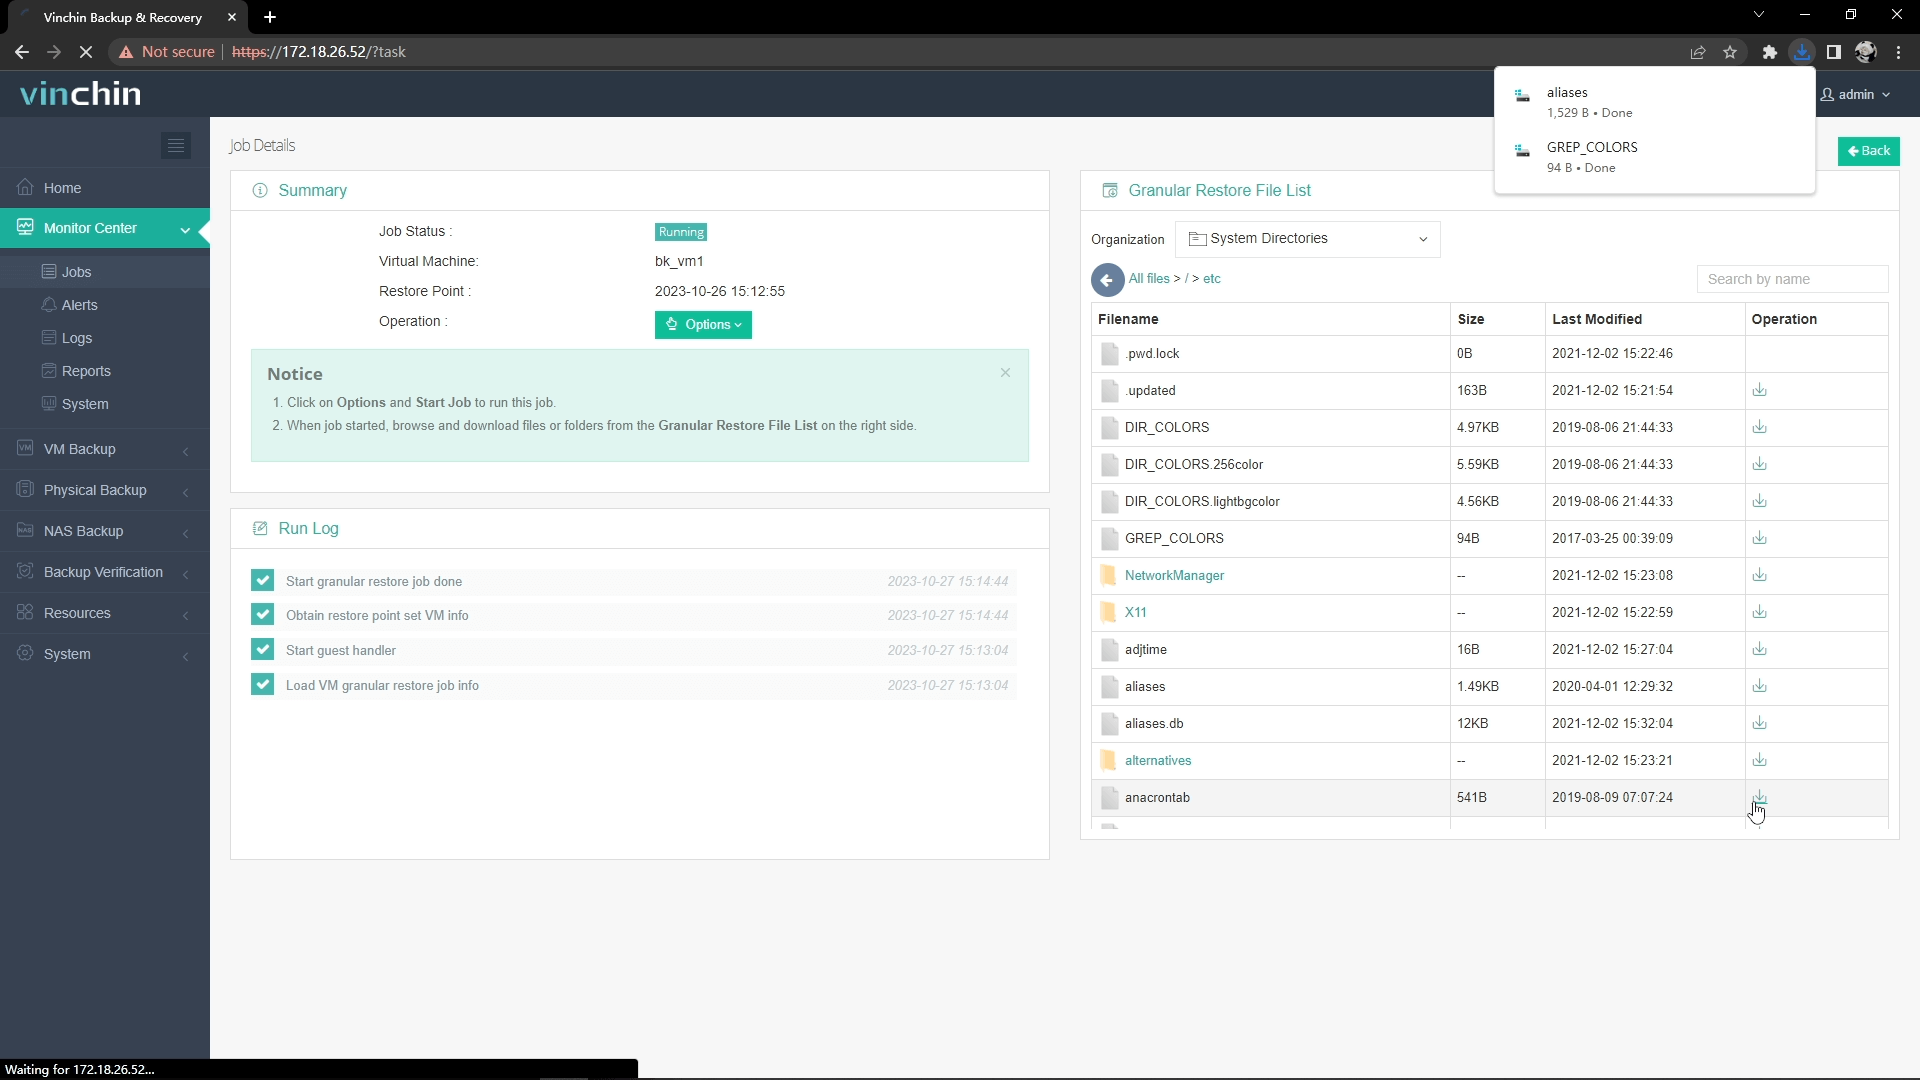Viewport: 1920px width, 1080px height.
Task: Download the NetworkManager folder
Action: 1760,575
